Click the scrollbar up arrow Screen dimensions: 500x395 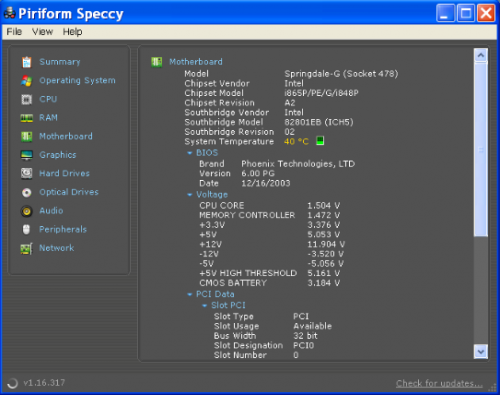481,55
